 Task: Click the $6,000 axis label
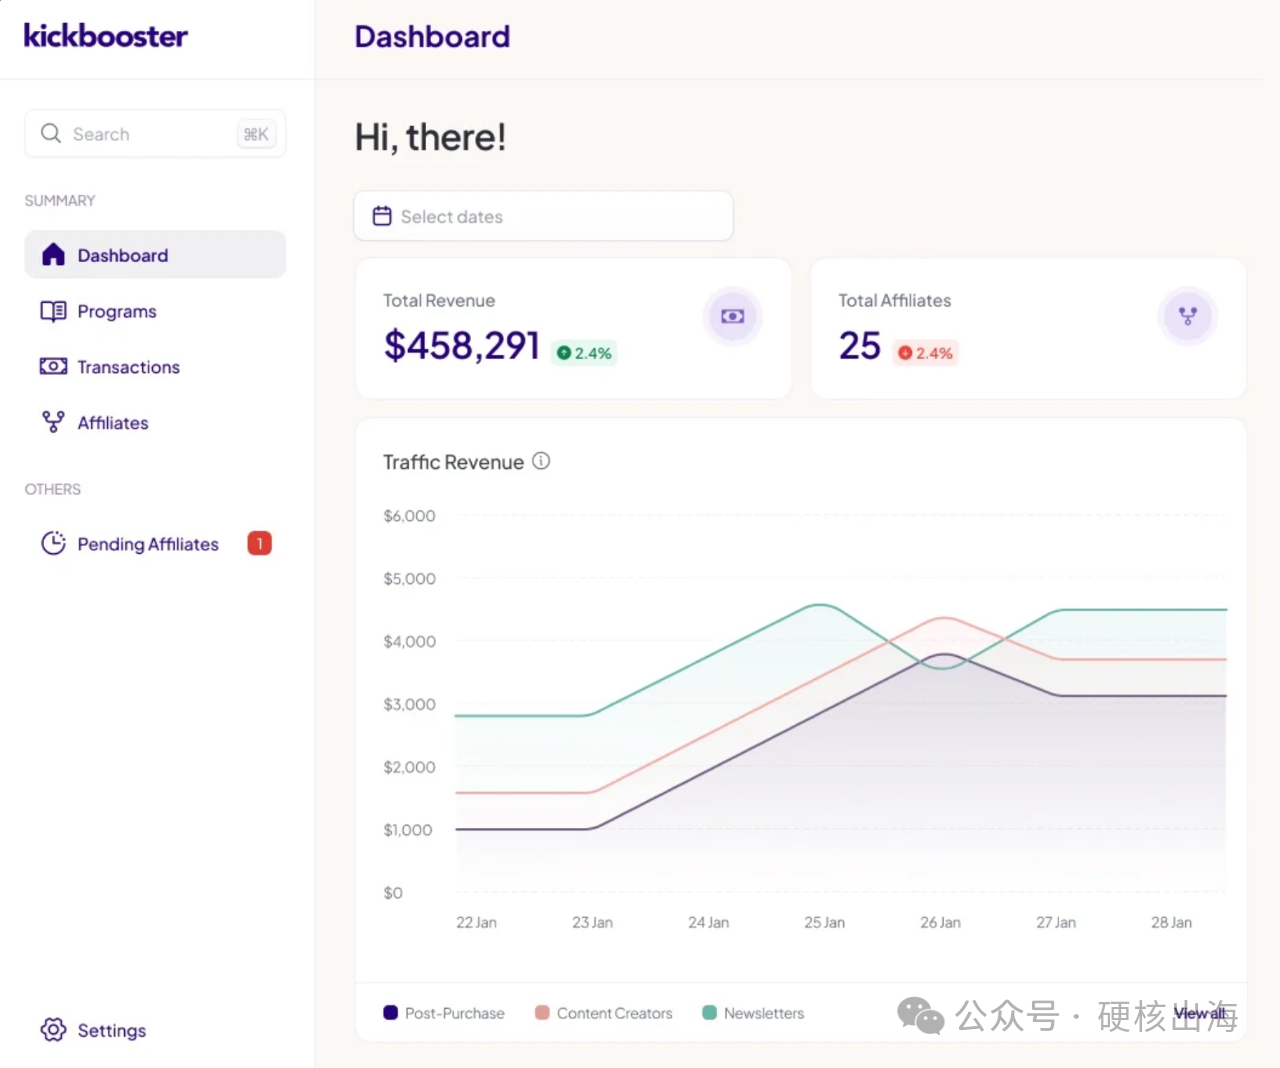click(410, 516)
